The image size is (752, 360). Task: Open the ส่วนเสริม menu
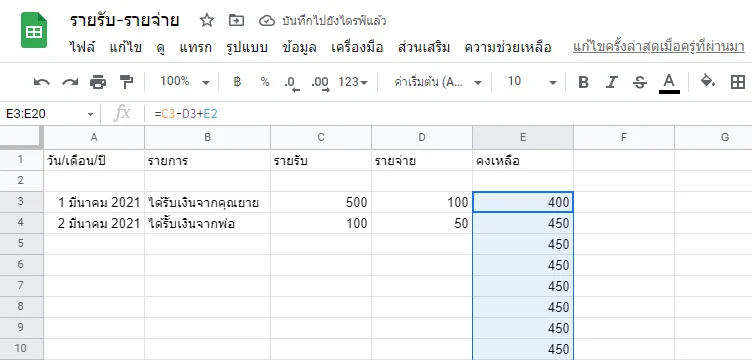[x=424, y=47]
